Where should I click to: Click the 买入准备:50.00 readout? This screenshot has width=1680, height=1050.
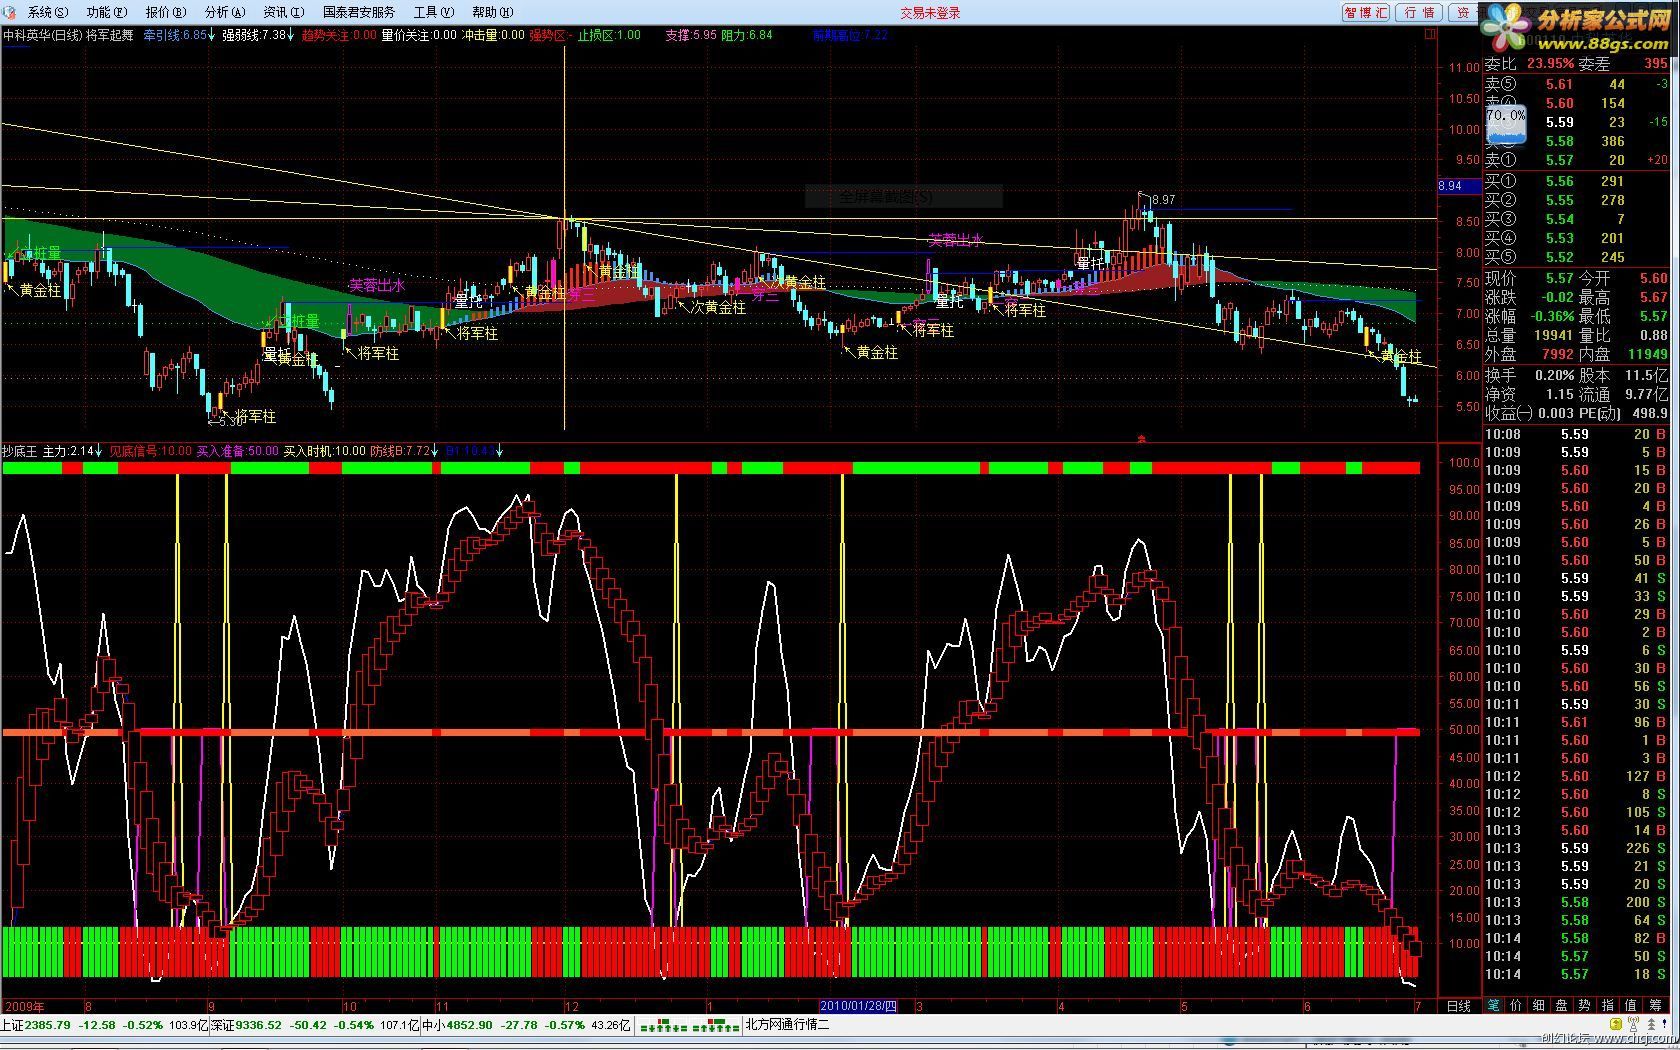click(237, 451)
